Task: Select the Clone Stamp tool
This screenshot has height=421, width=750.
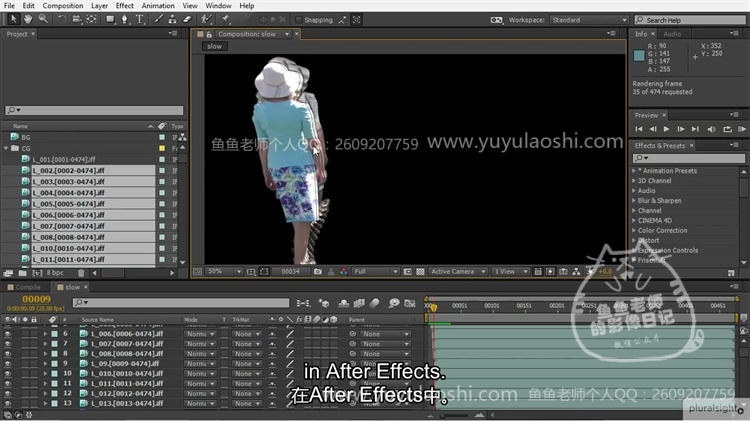Action: pyautogui.click(x=172, y=19)
